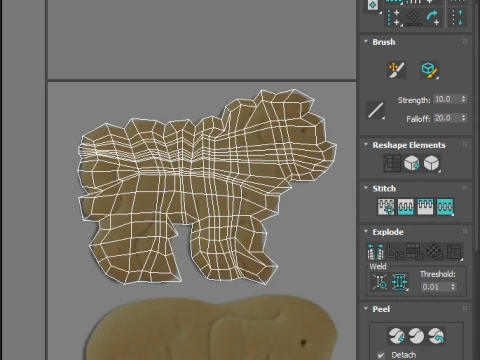Click the Brush rollout grip handle
Screen dimensions: 480x360
465,41
